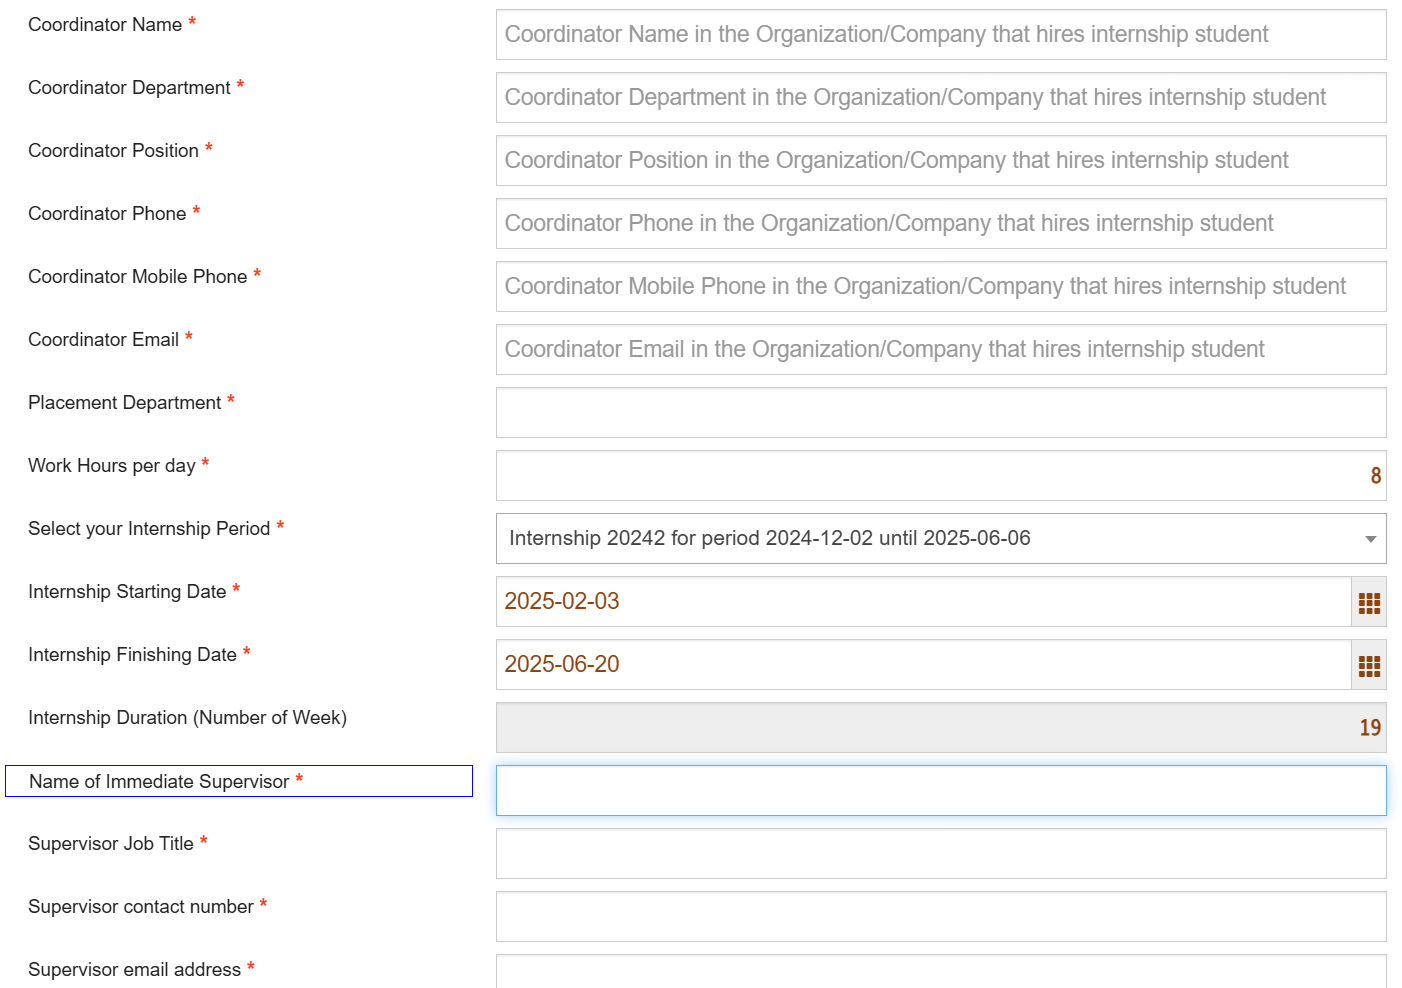Viewport: 1402px width, 988px height.
Task: Select the Coordinator Position field
Action: [940, 161]
